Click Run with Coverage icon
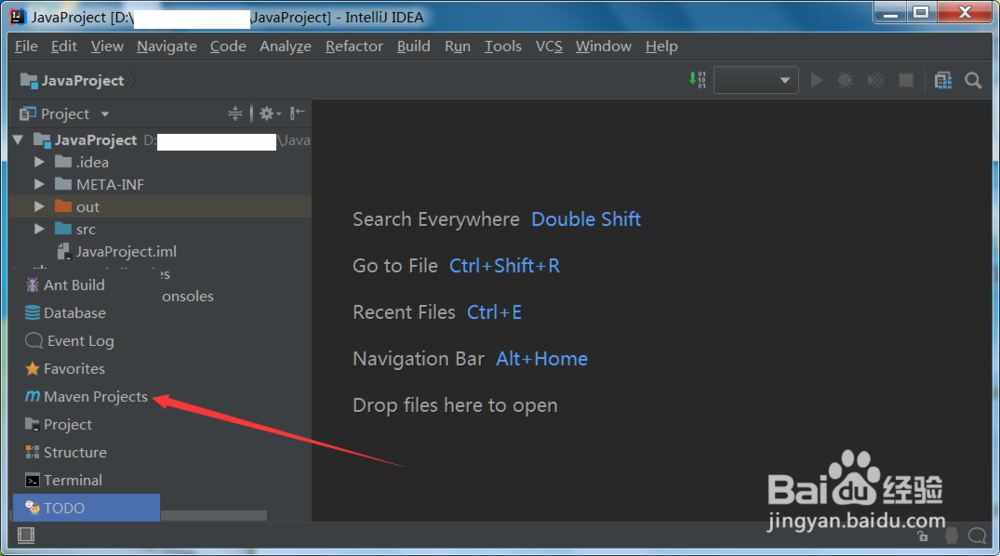This screenshot has height=556, width=1000. click(876, 80)
